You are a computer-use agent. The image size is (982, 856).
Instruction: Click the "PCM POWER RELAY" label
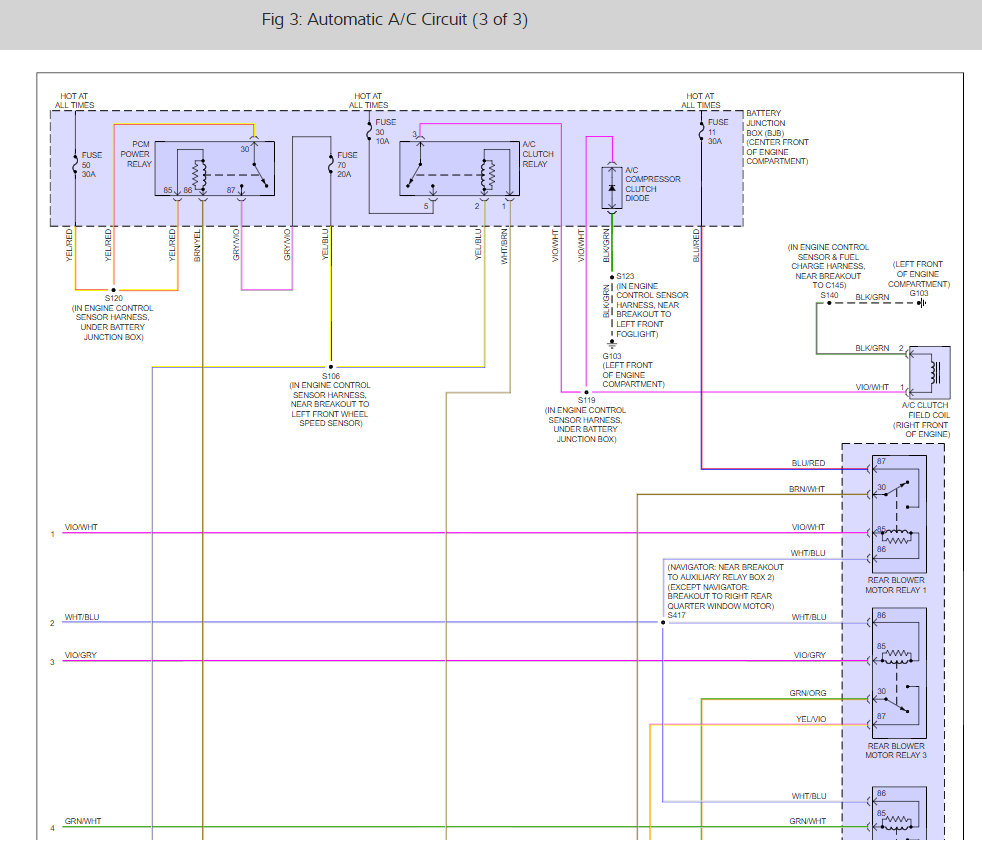click(136, 154)
